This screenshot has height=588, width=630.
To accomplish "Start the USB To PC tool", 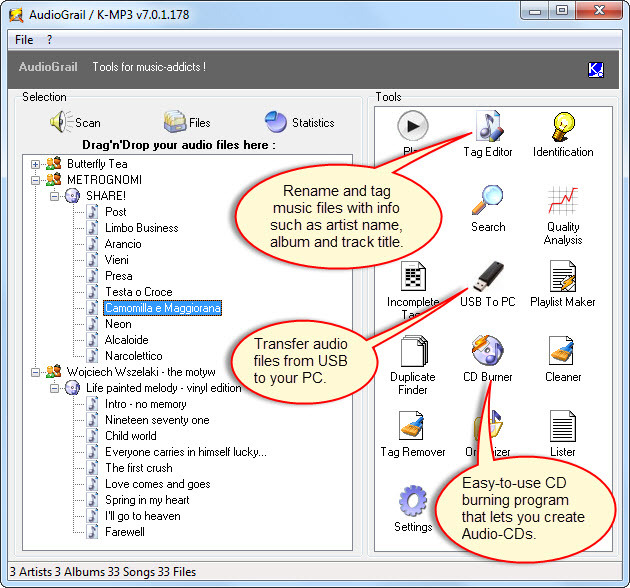I will coord(488,280).
